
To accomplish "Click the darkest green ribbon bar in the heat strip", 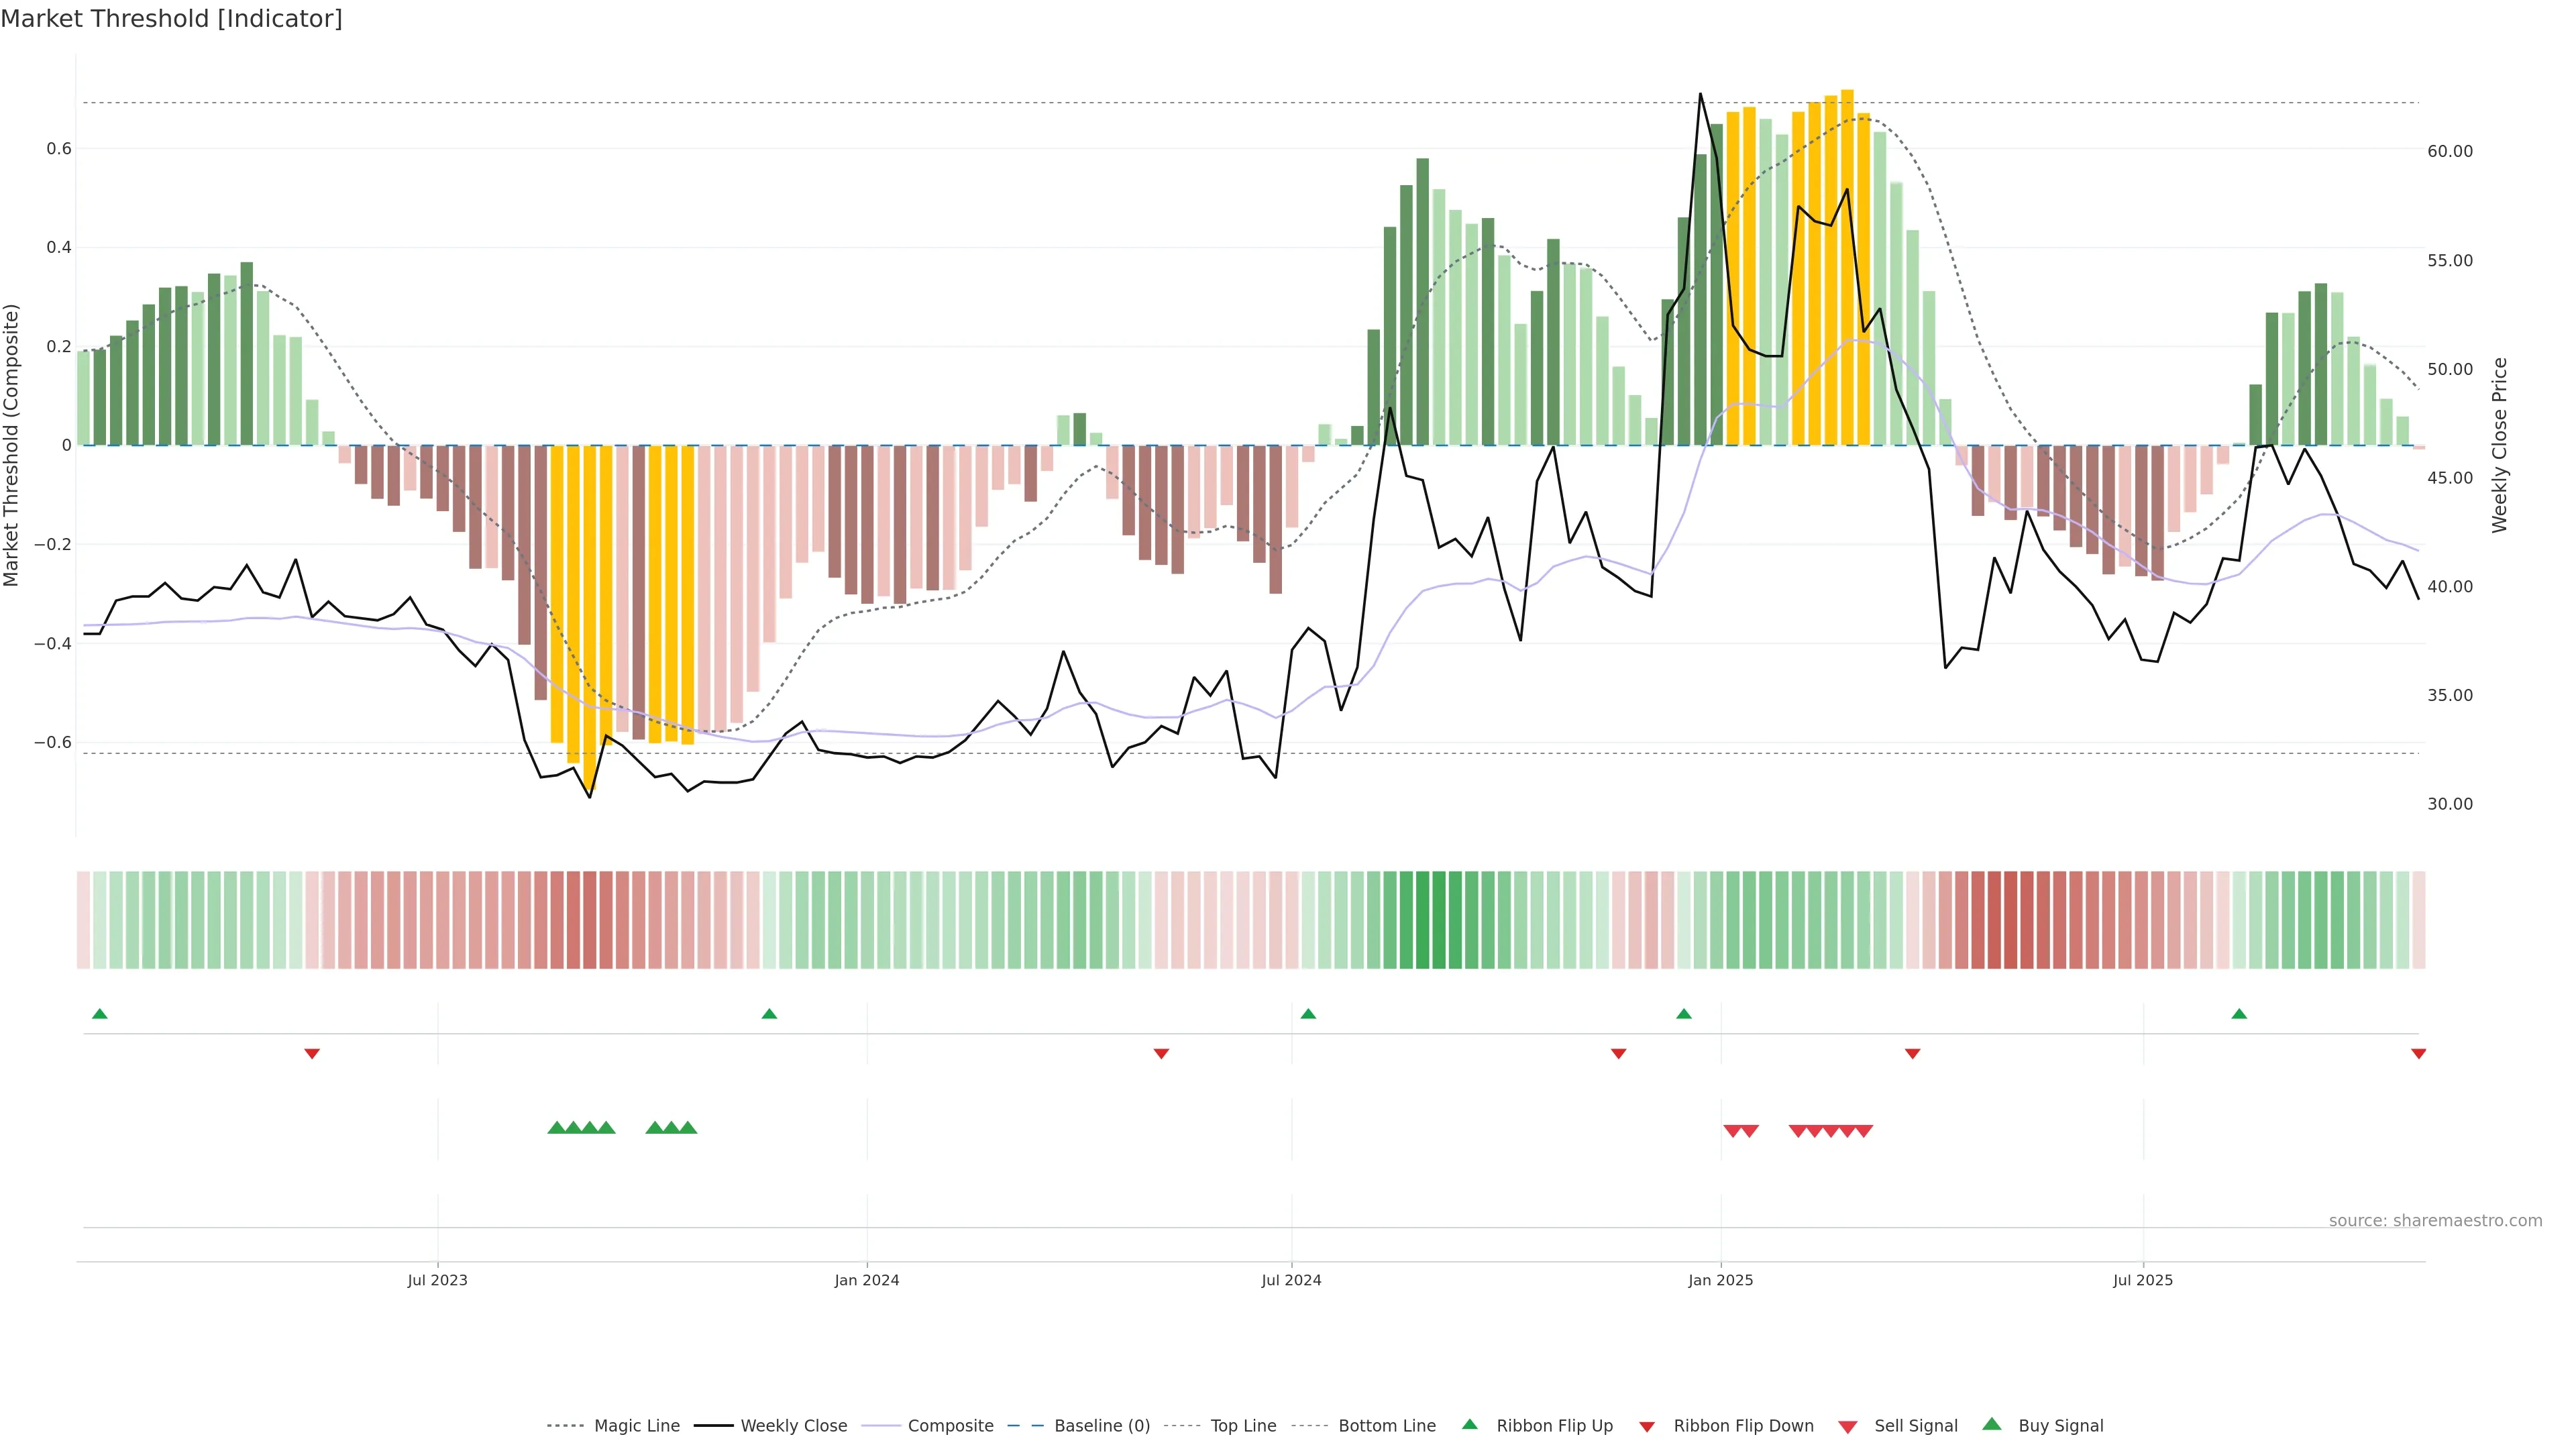I will pyautogui.click(x=1422, y=920).
